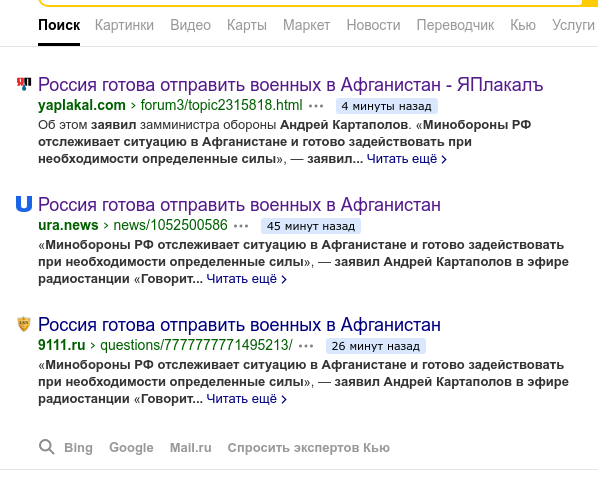598x481 pixels.
Task: Click the '4 минуты назад' badge
Action: [x=387, y=106]
